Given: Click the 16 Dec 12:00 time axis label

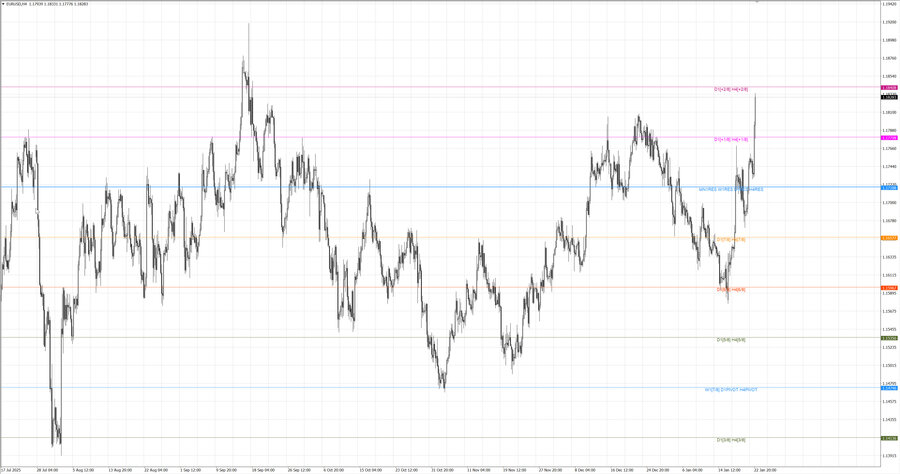Looking at the screenshot, I should [621, 470].
